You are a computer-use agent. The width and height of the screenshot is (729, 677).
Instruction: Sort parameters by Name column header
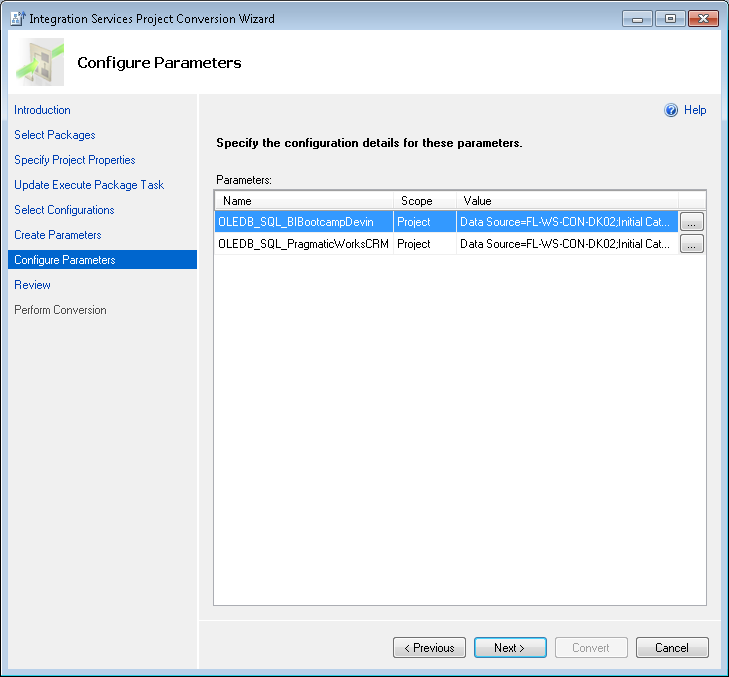pyautogui.click(x=303, y=201)
